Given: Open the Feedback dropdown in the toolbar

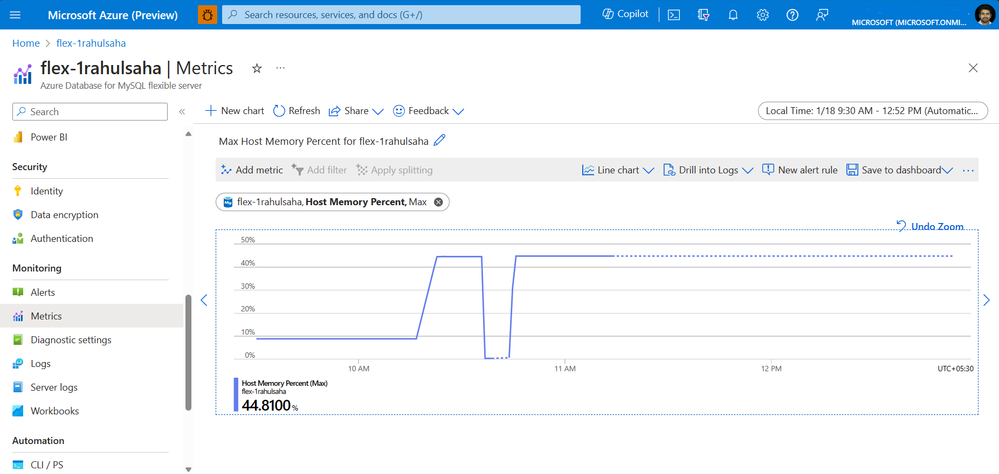Looking at the screenshot, I should 428,111.
